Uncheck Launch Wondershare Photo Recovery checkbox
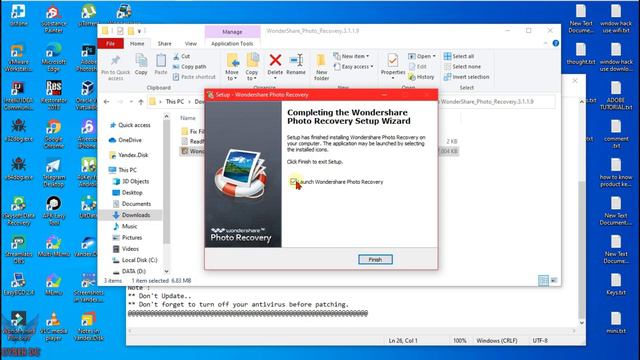 pyautogui.click(x=293, y=181)
